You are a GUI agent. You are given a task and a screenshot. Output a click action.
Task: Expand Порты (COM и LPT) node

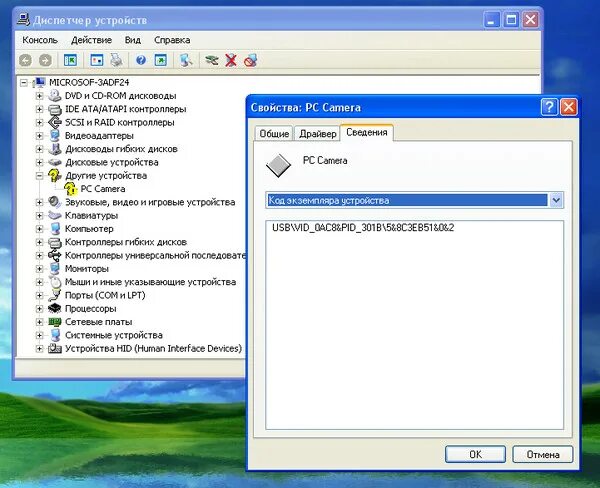39,295
